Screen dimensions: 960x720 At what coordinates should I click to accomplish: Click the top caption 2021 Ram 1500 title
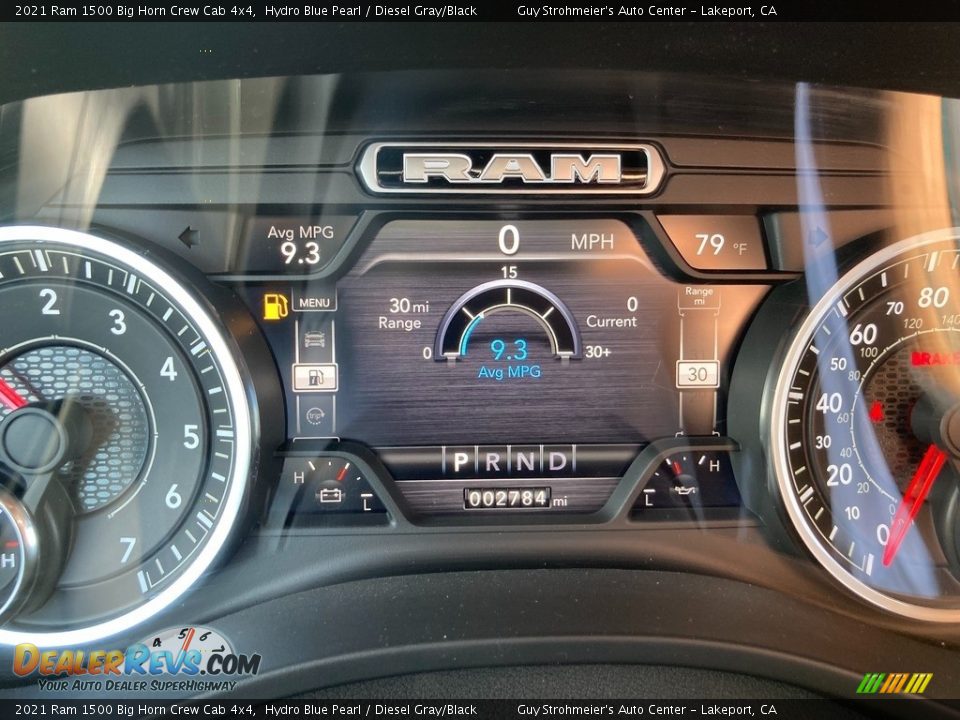click(246, 10)
